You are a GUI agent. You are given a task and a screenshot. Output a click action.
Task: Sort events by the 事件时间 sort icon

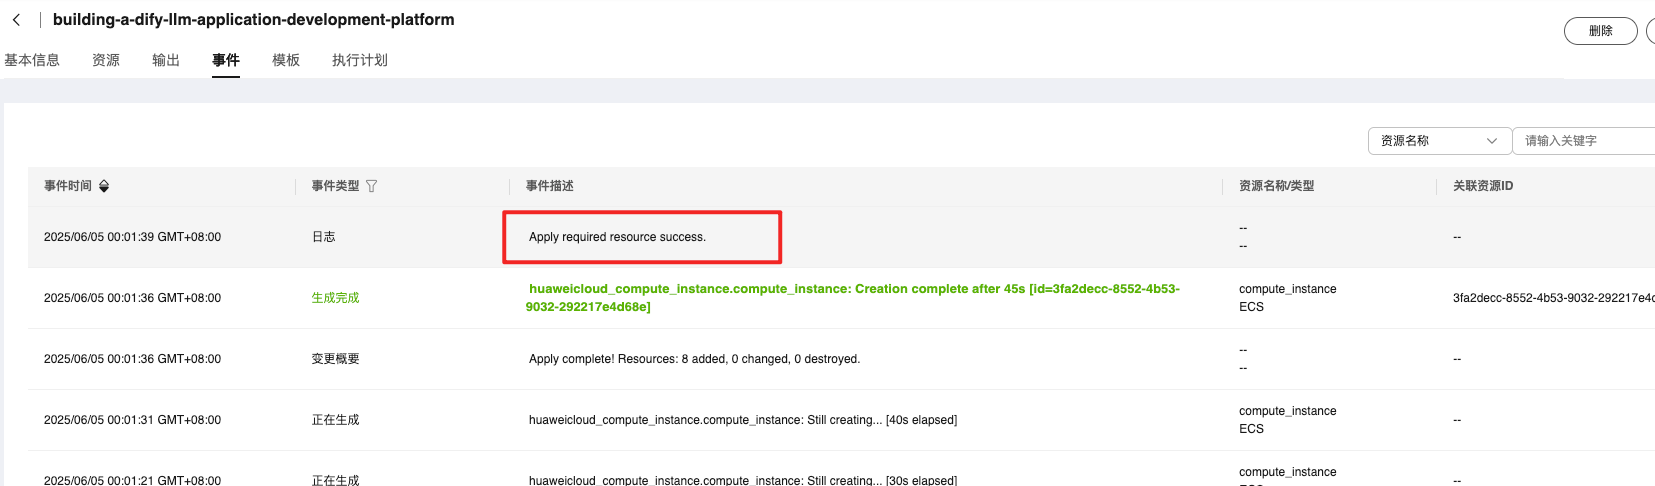coord(104,186)
